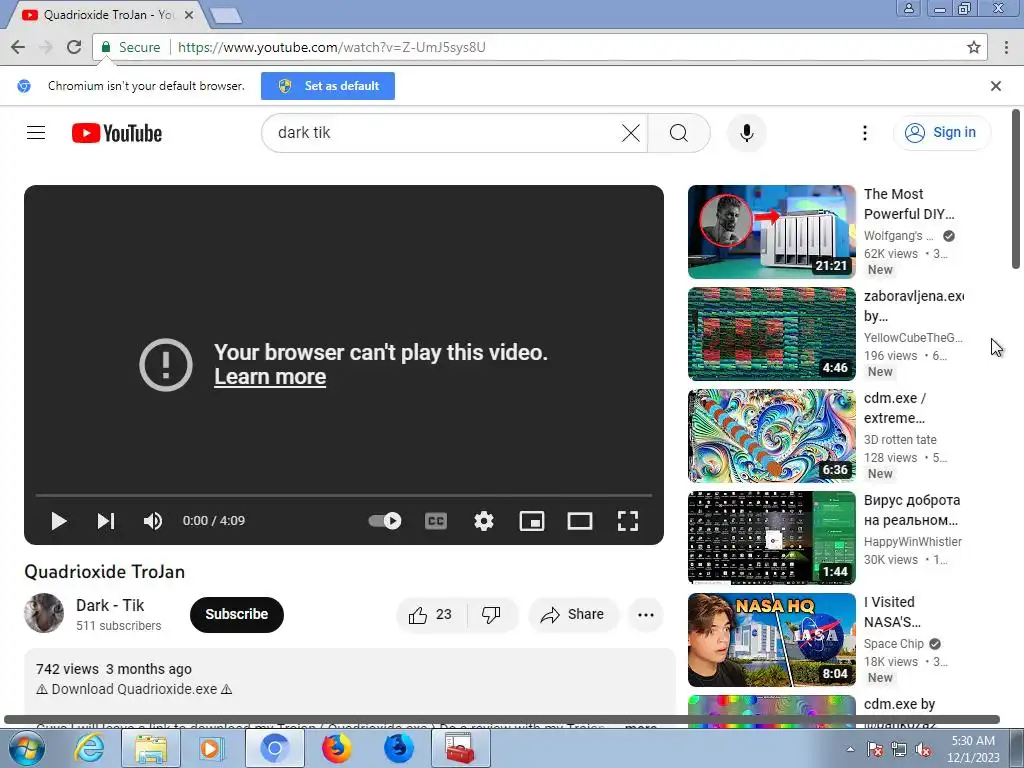
Task: Open the YouTube settings three-dot menu
Action: tap(865, 133)
